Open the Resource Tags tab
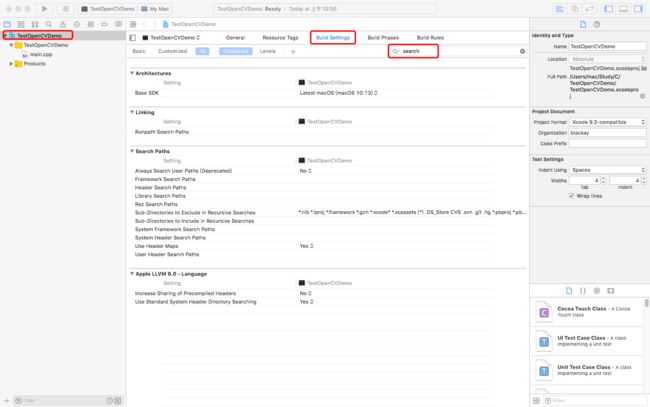Screen dimensions: 650x407 tap(281, 38)
